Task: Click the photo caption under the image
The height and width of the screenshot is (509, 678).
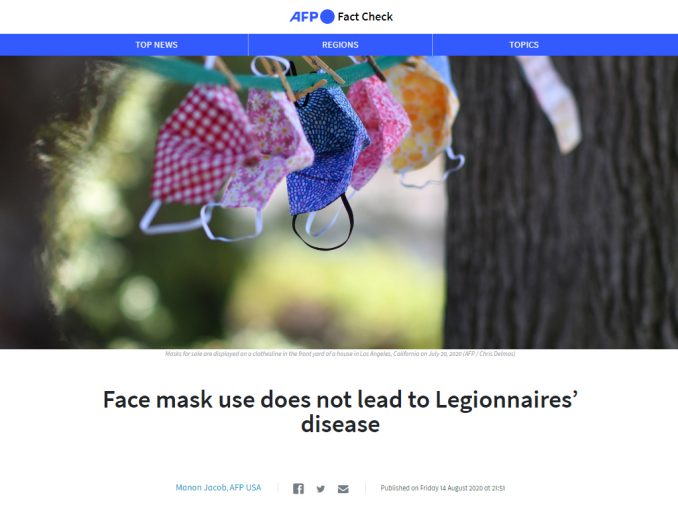Action: 340,354
